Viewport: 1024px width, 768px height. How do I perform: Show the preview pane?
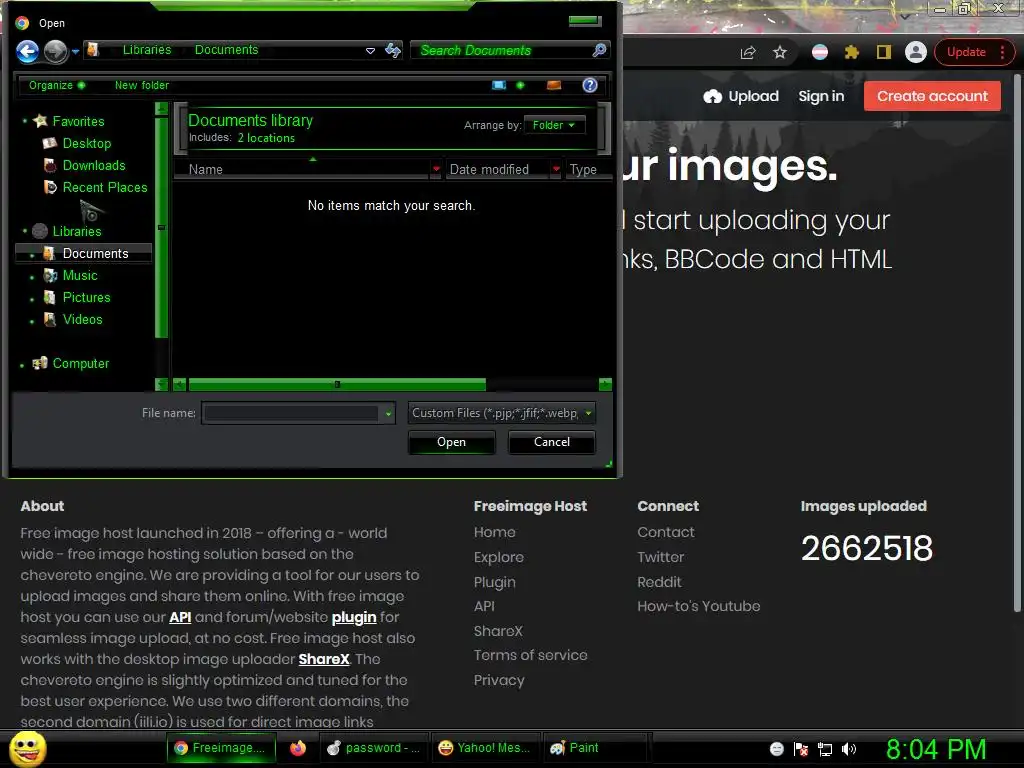pyautogui.click(x=554, y=85)
